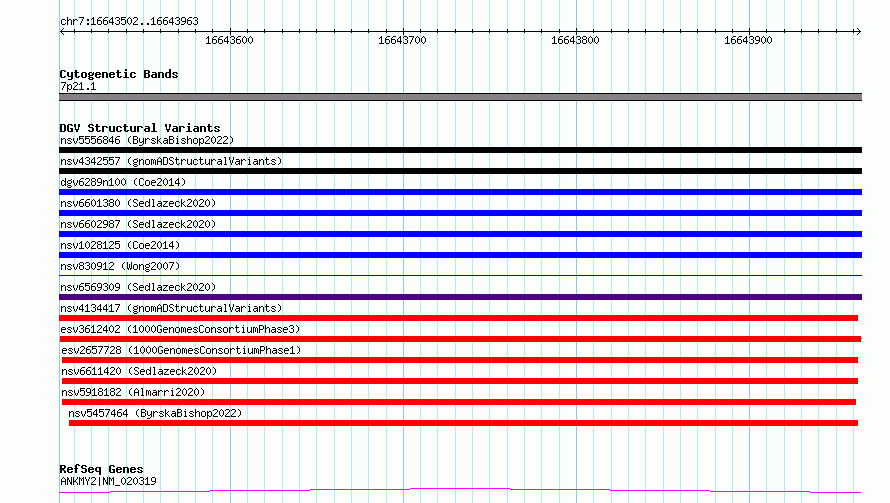Open the ANKMY2|NM_020319 gene label
Screen dimensions: 890x503
point(108,481)
